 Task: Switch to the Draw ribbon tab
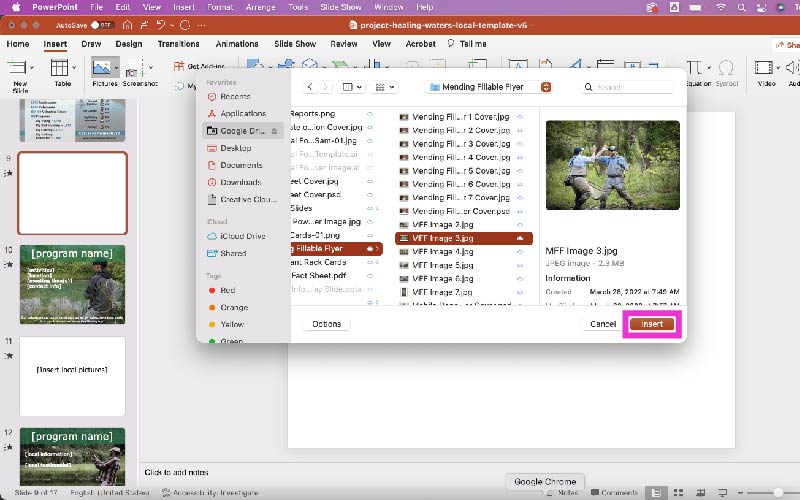(x=91, y=44)
